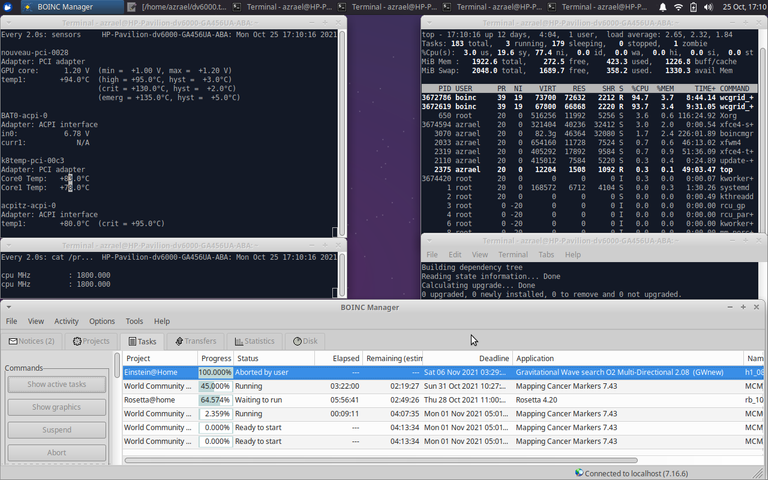
Task: Open window menu arrow of BOINC Manager
Action: tap(8, 307)
